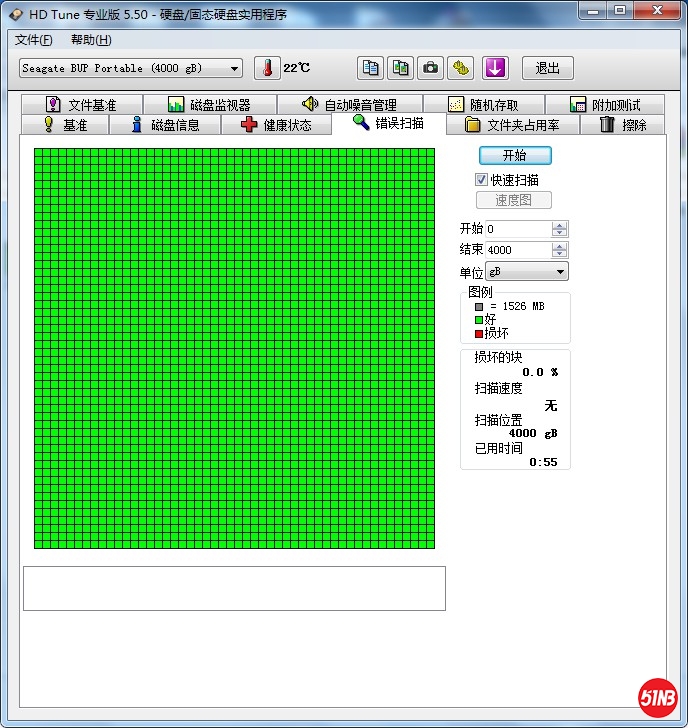Click the purple download arrow icon
Image resolution: width=688 pixels, height=728 pixels.
(496, 68)
